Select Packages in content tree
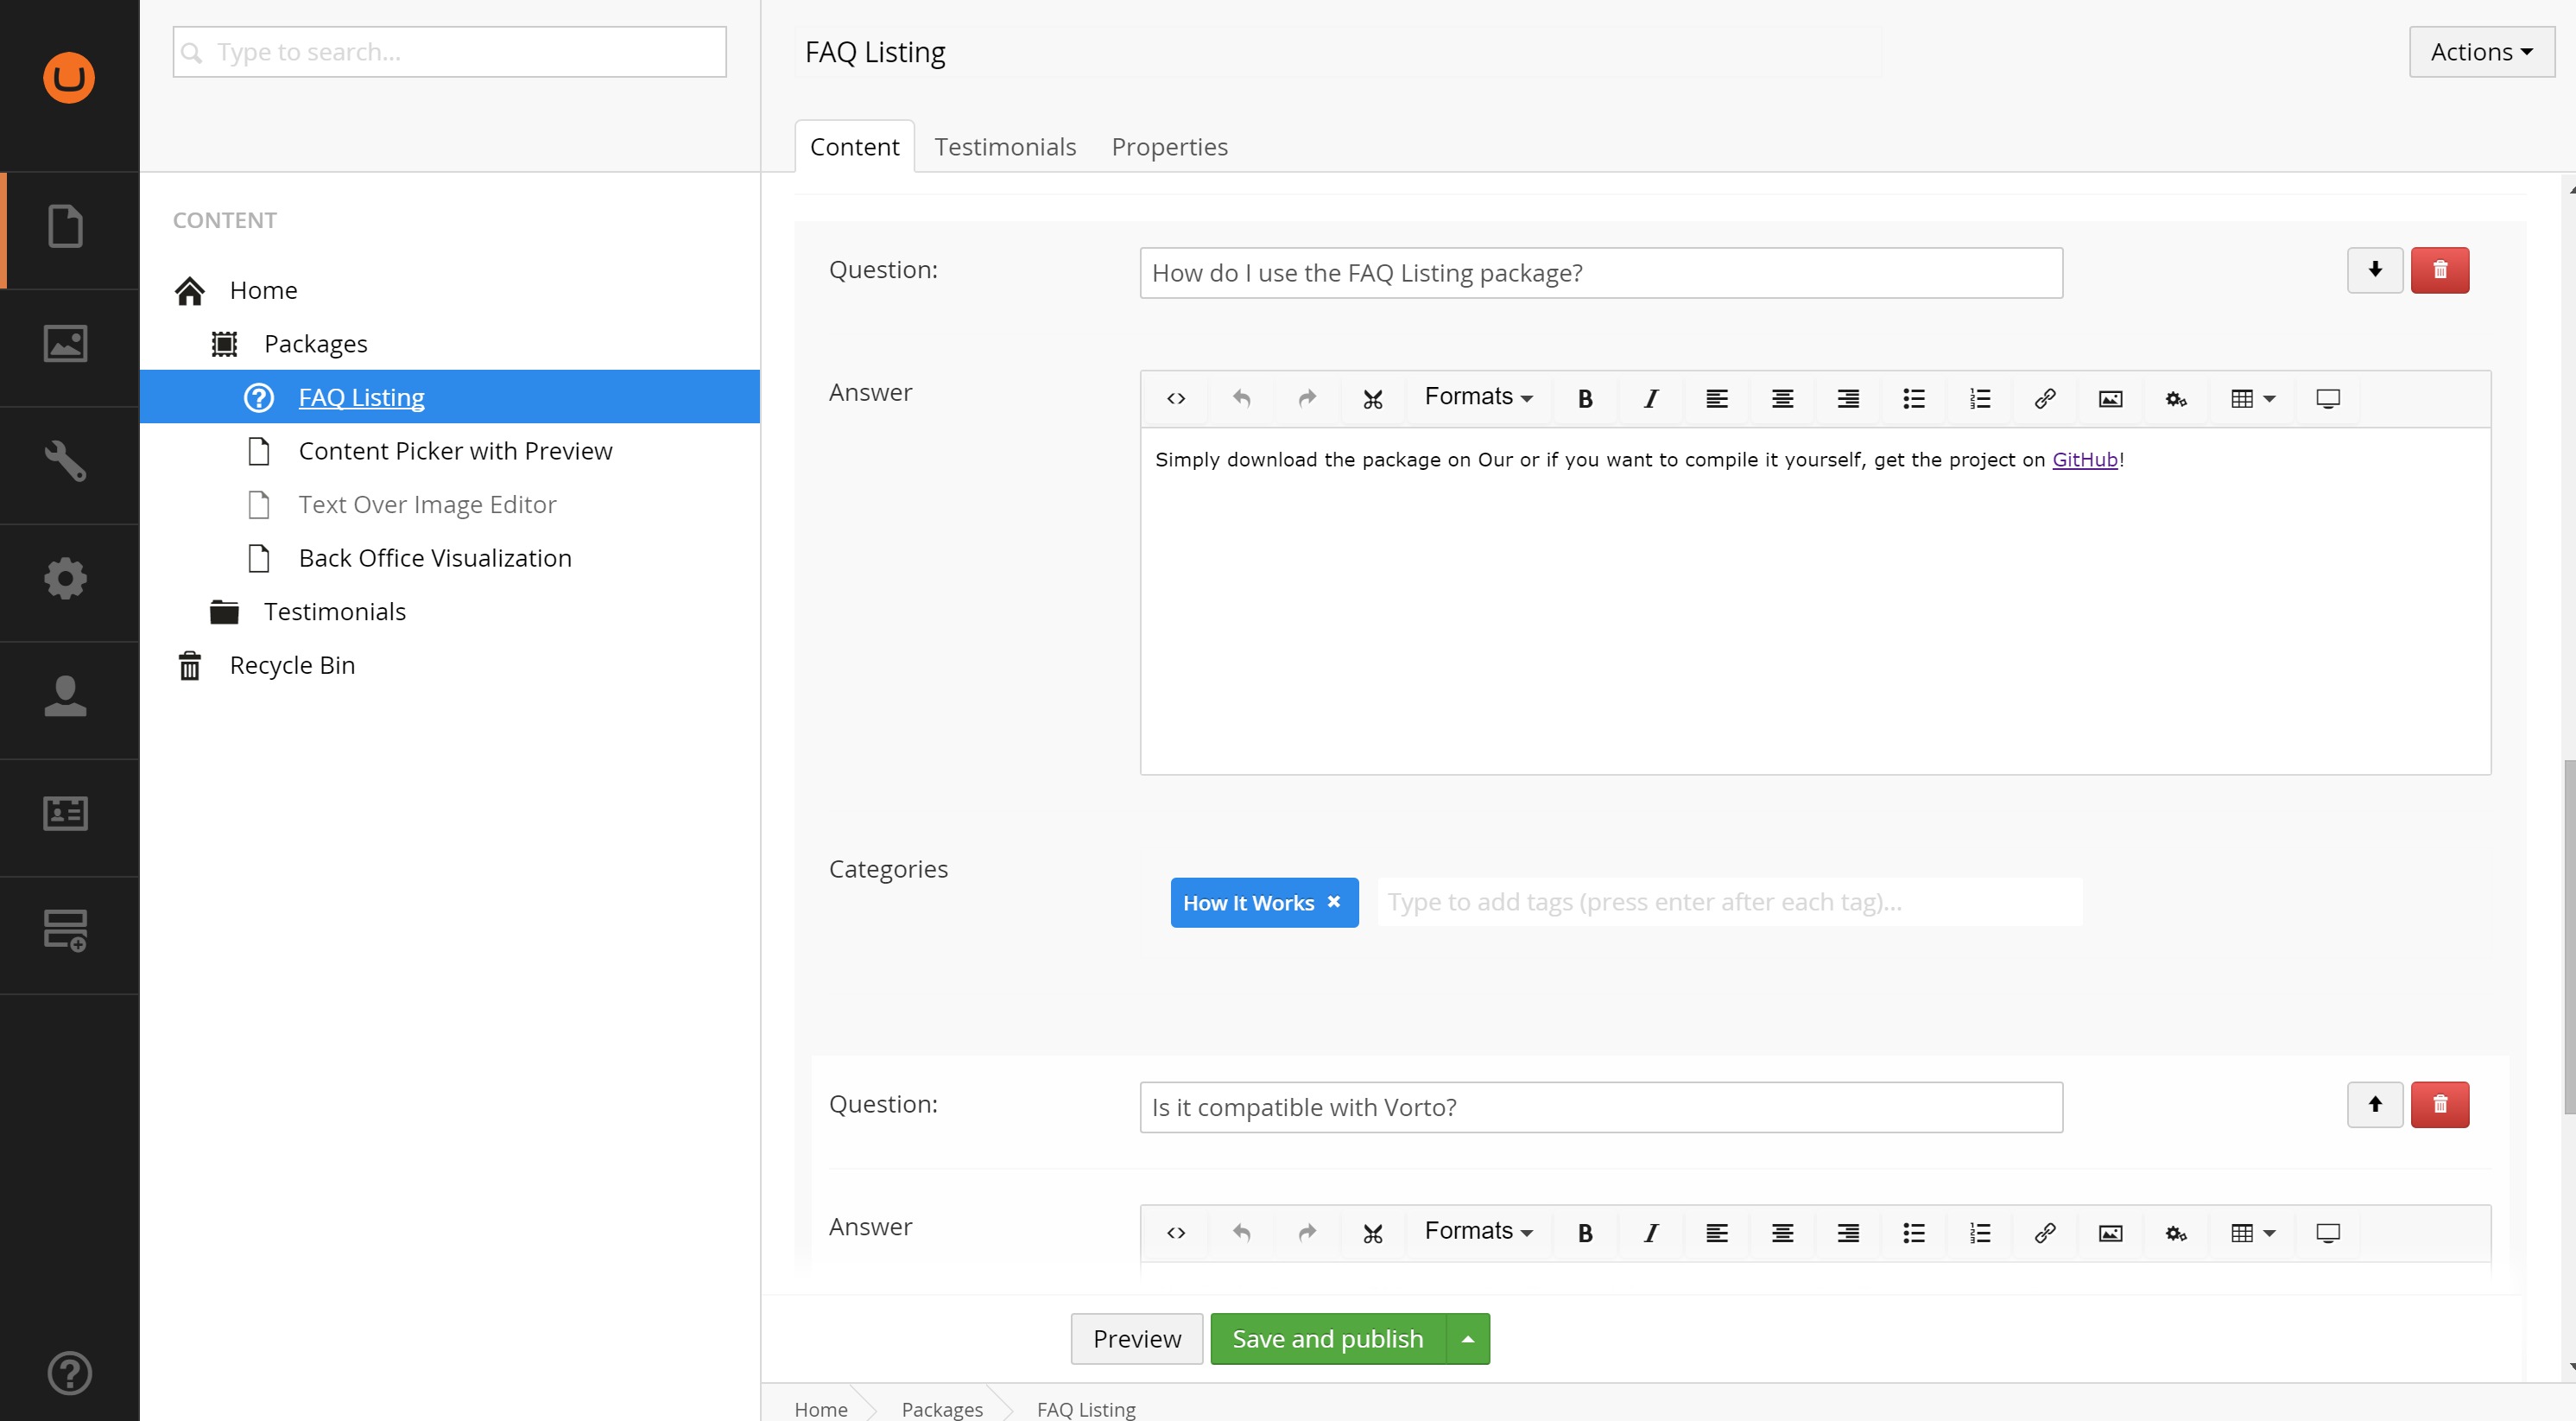Image resolution: width=2576 pixels, height=1421 pixels. tap(315, 344)
